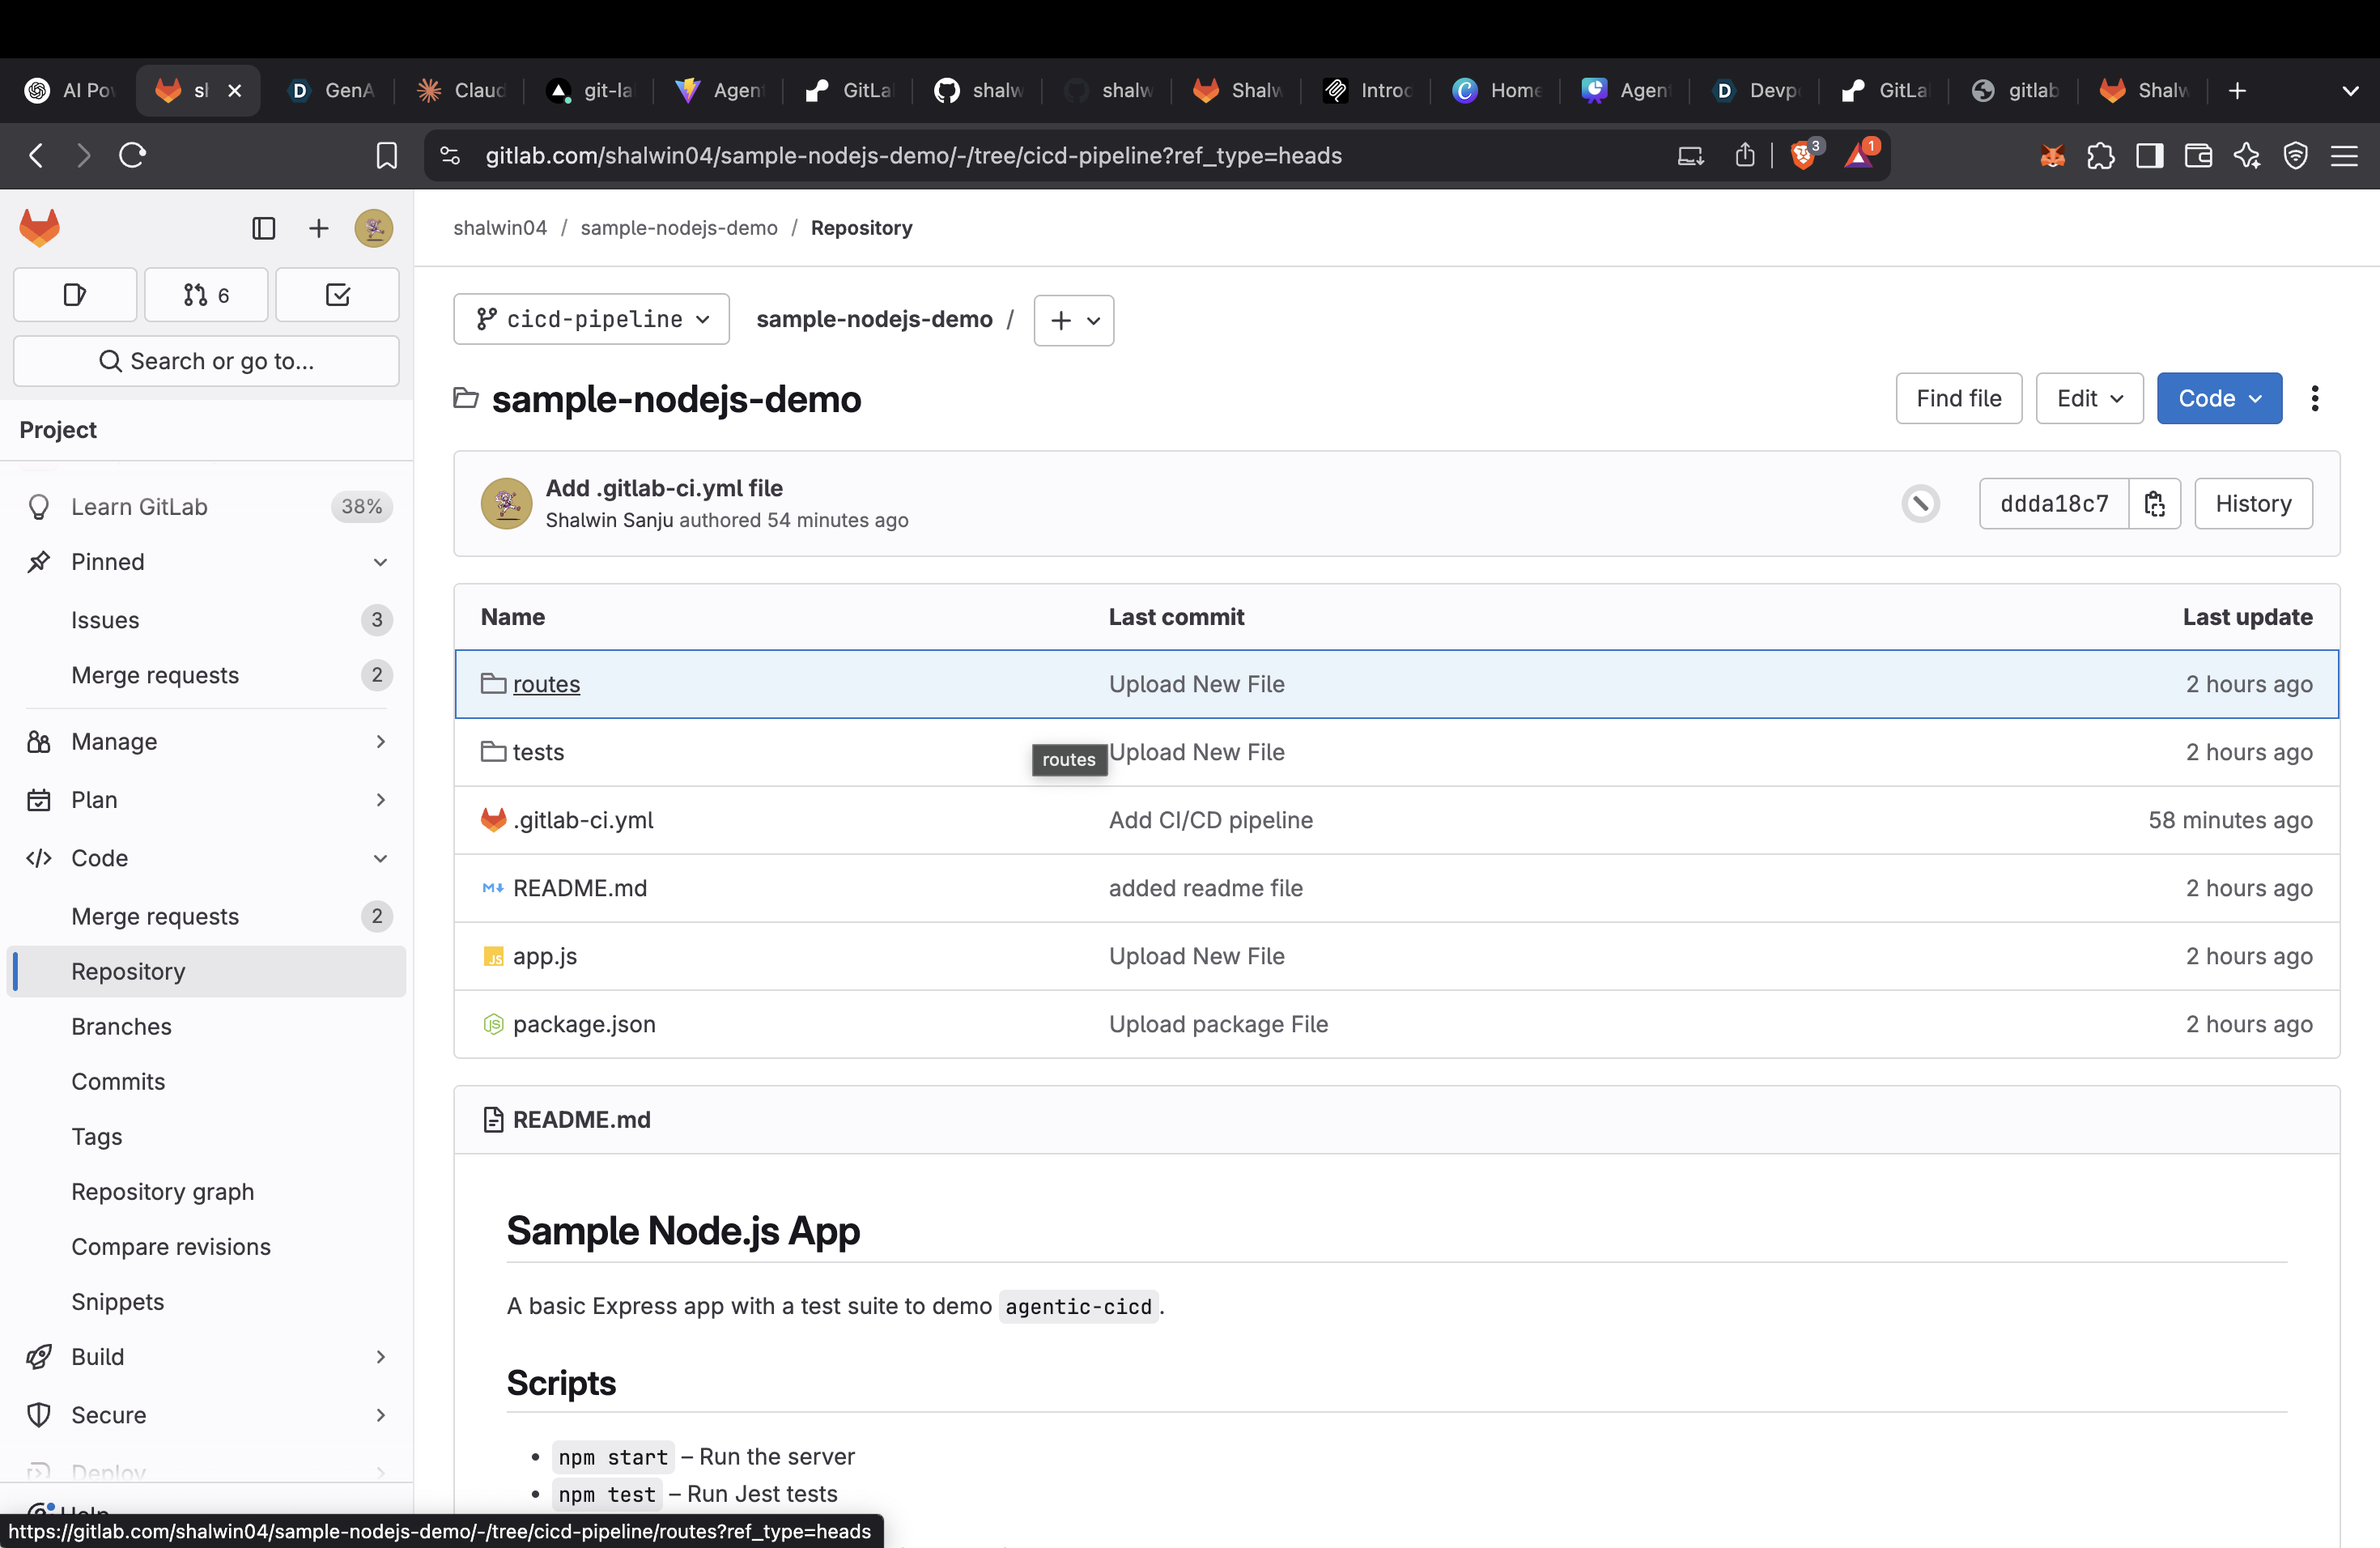Screen dimensions: 2380x1548
Task: Click the Learn GitLab 38% progress badge
Action: click(x=361, y=507)
